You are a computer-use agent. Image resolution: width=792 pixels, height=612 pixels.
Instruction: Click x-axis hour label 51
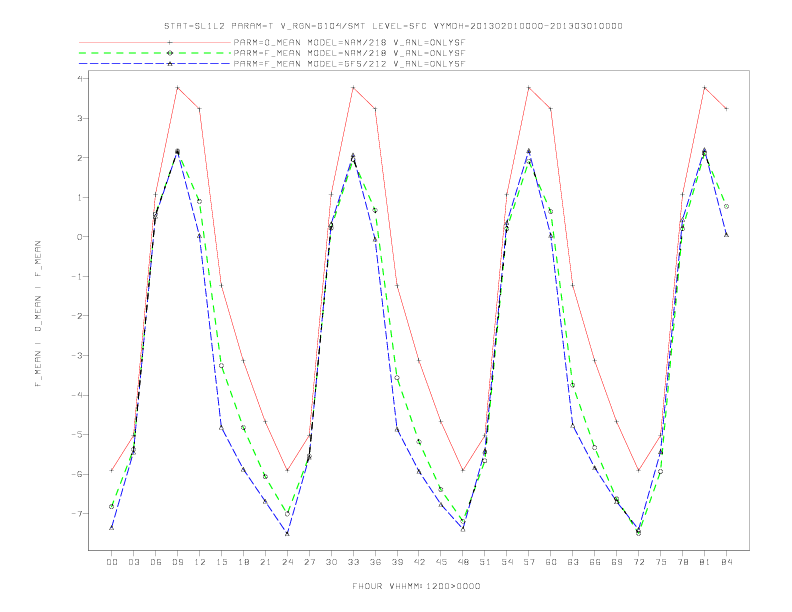click(485, 562)
